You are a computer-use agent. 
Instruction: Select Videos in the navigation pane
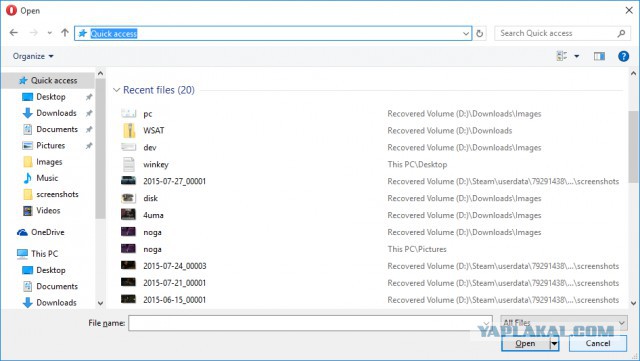48,211
